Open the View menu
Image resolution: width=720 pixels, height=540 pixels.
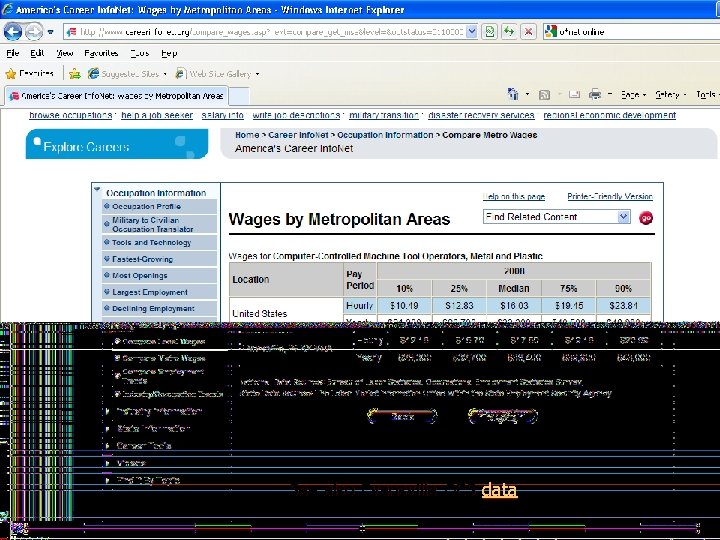coord(64,53)
